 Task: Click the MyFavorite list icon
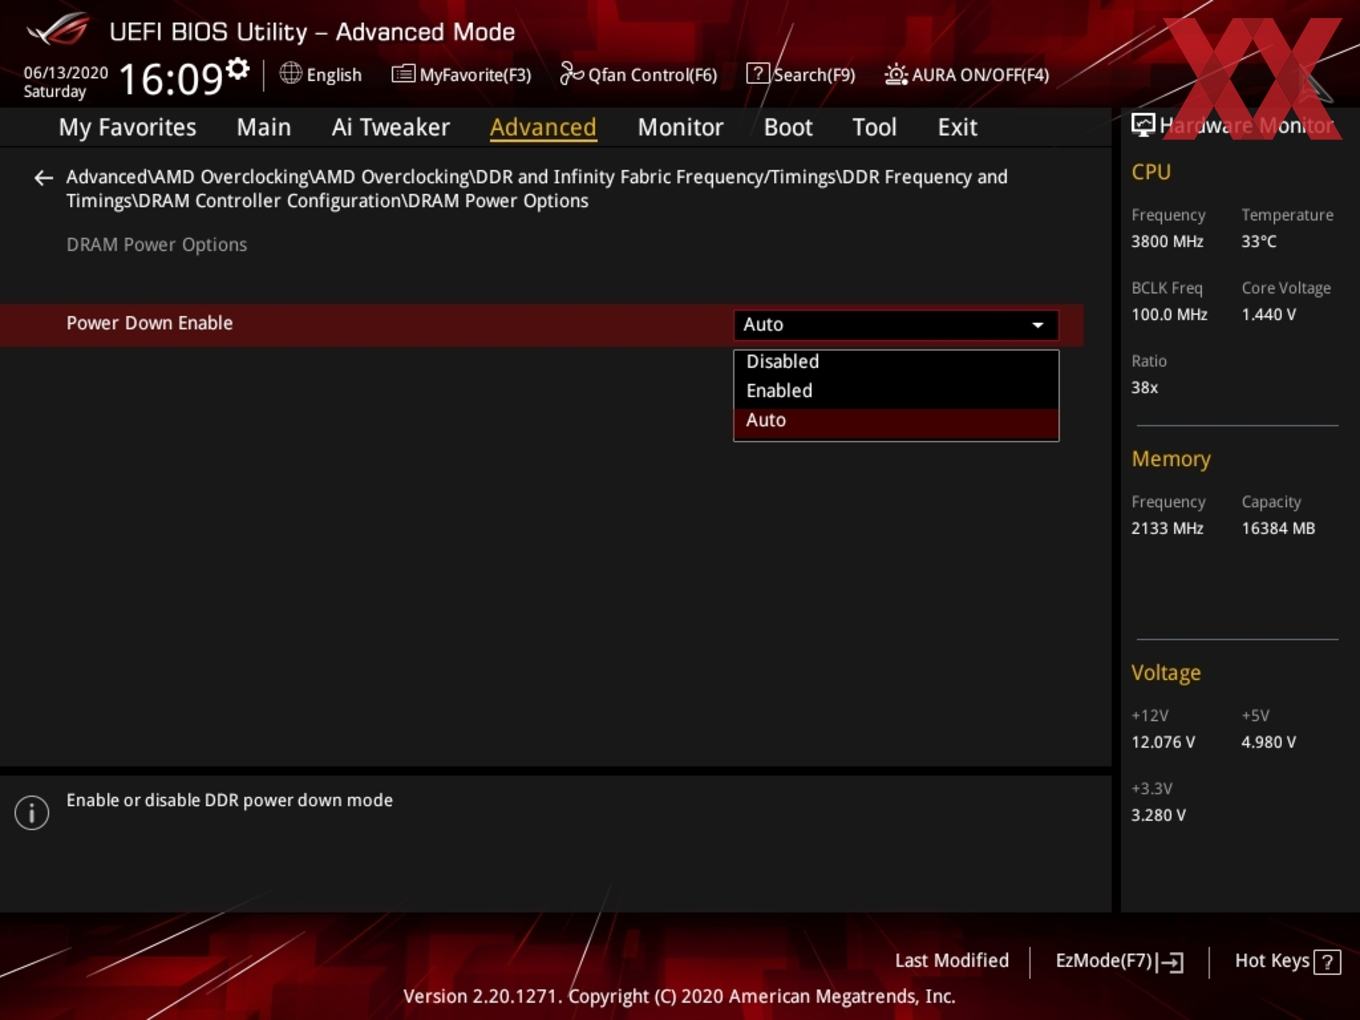[x=402, y=74]
